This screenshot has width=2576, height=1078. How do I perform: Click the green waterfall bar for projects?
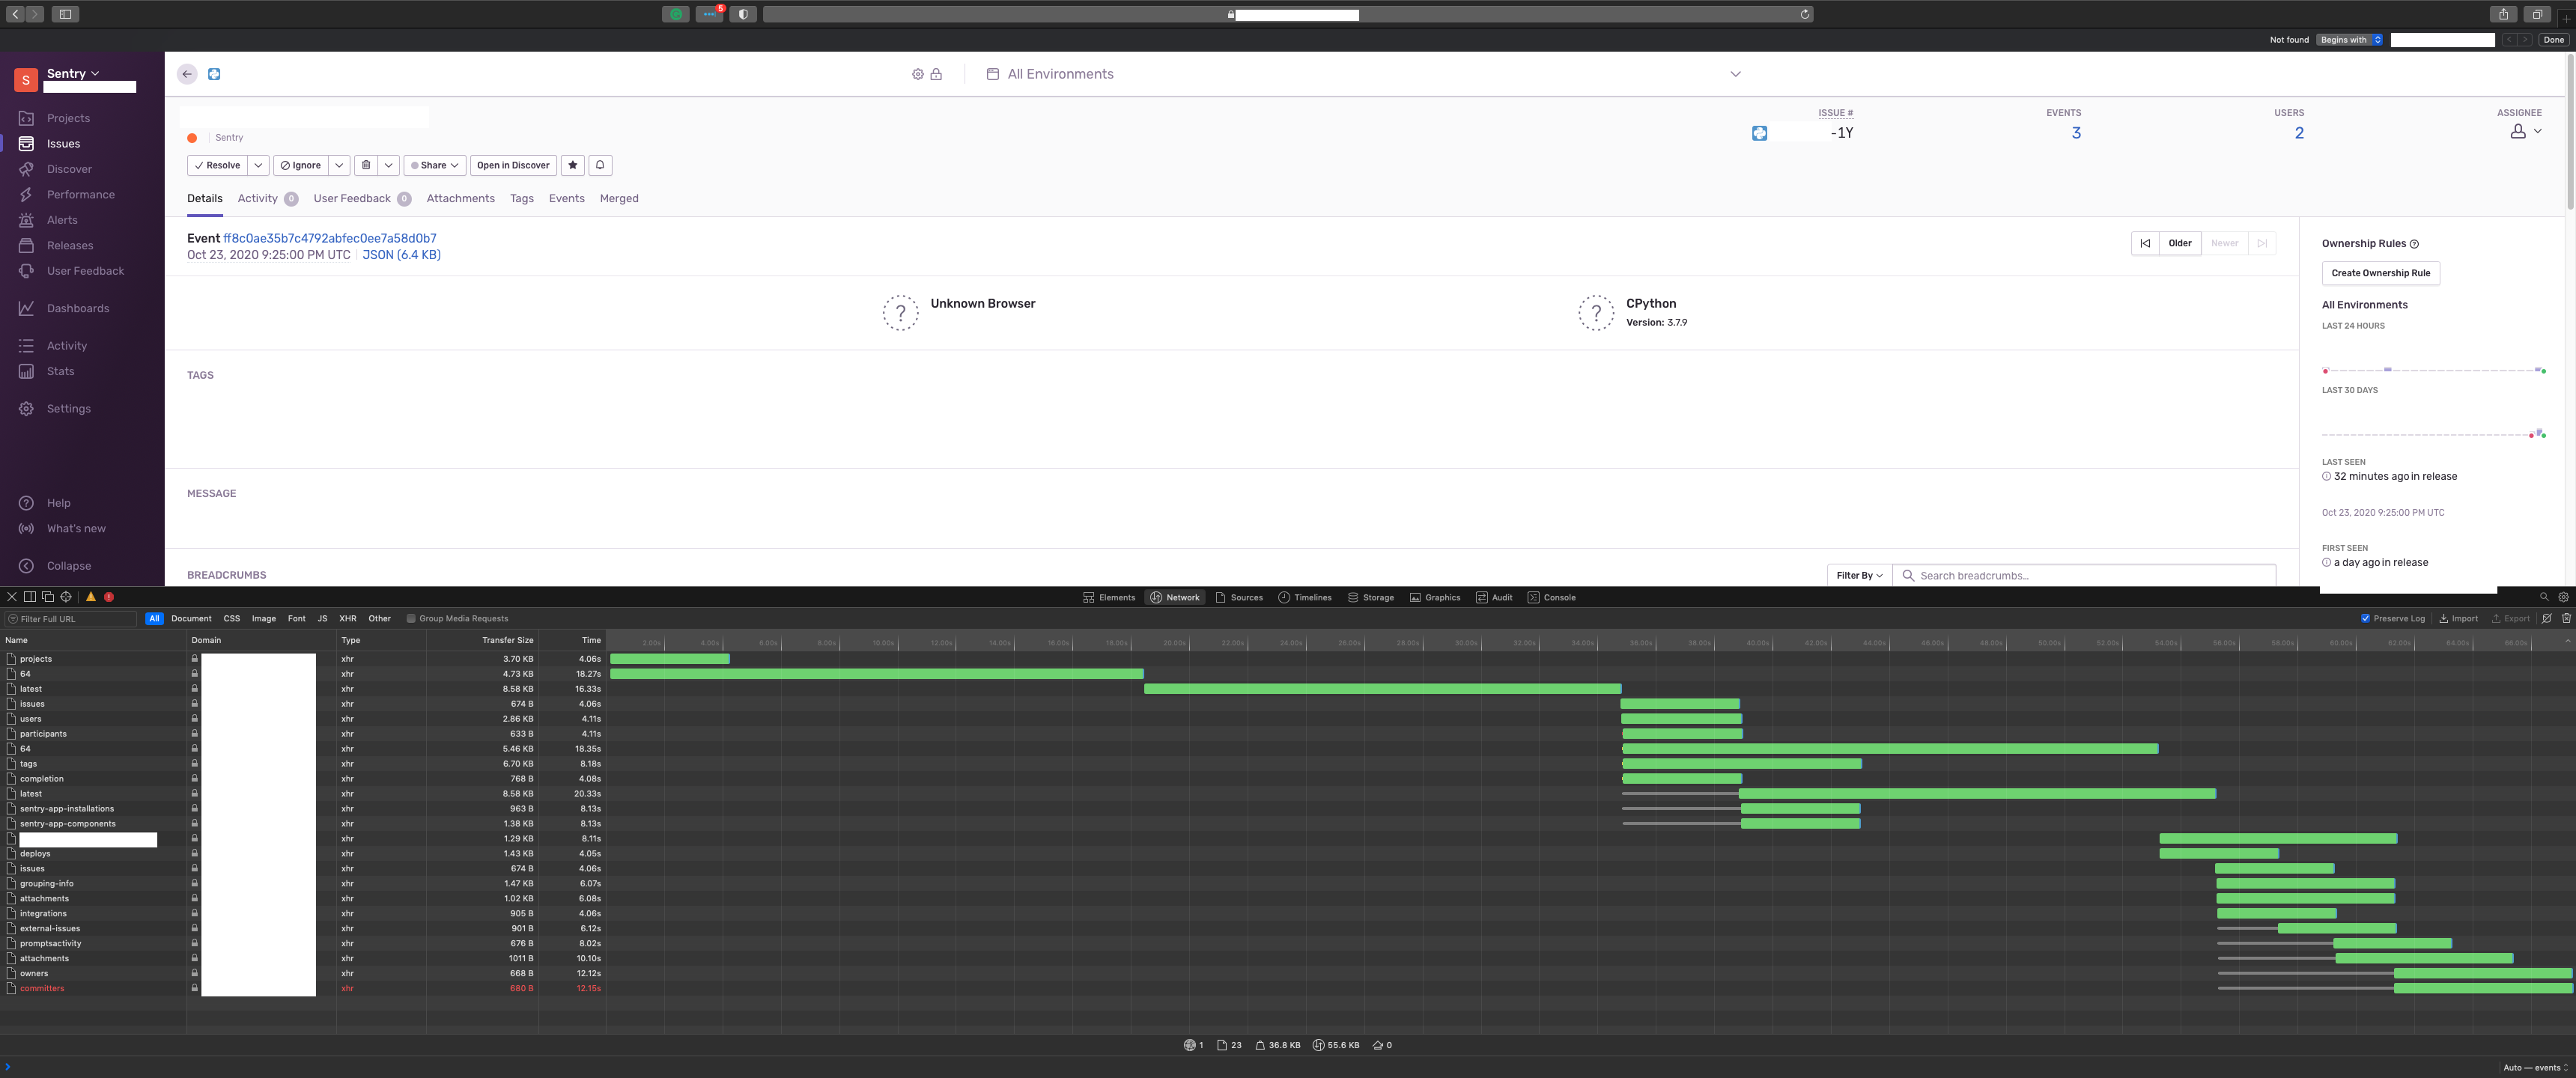(670, 659)
